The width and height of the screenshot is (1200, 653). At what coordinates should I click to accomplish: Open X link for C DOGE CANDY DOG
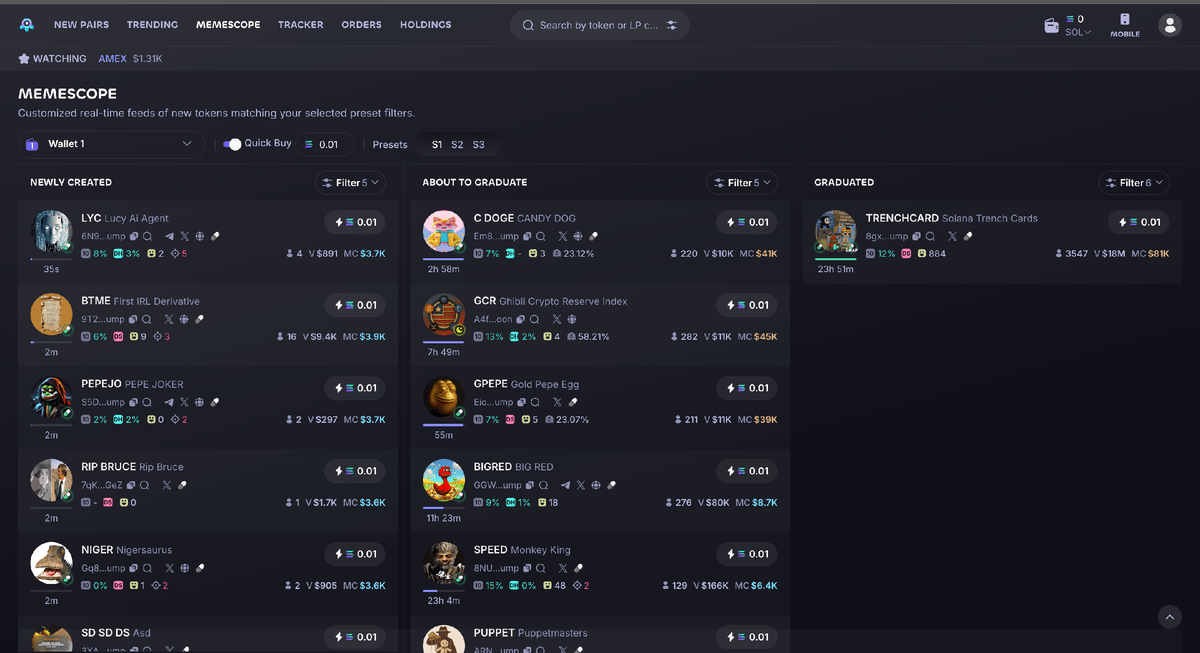click(x=562, y=236)
